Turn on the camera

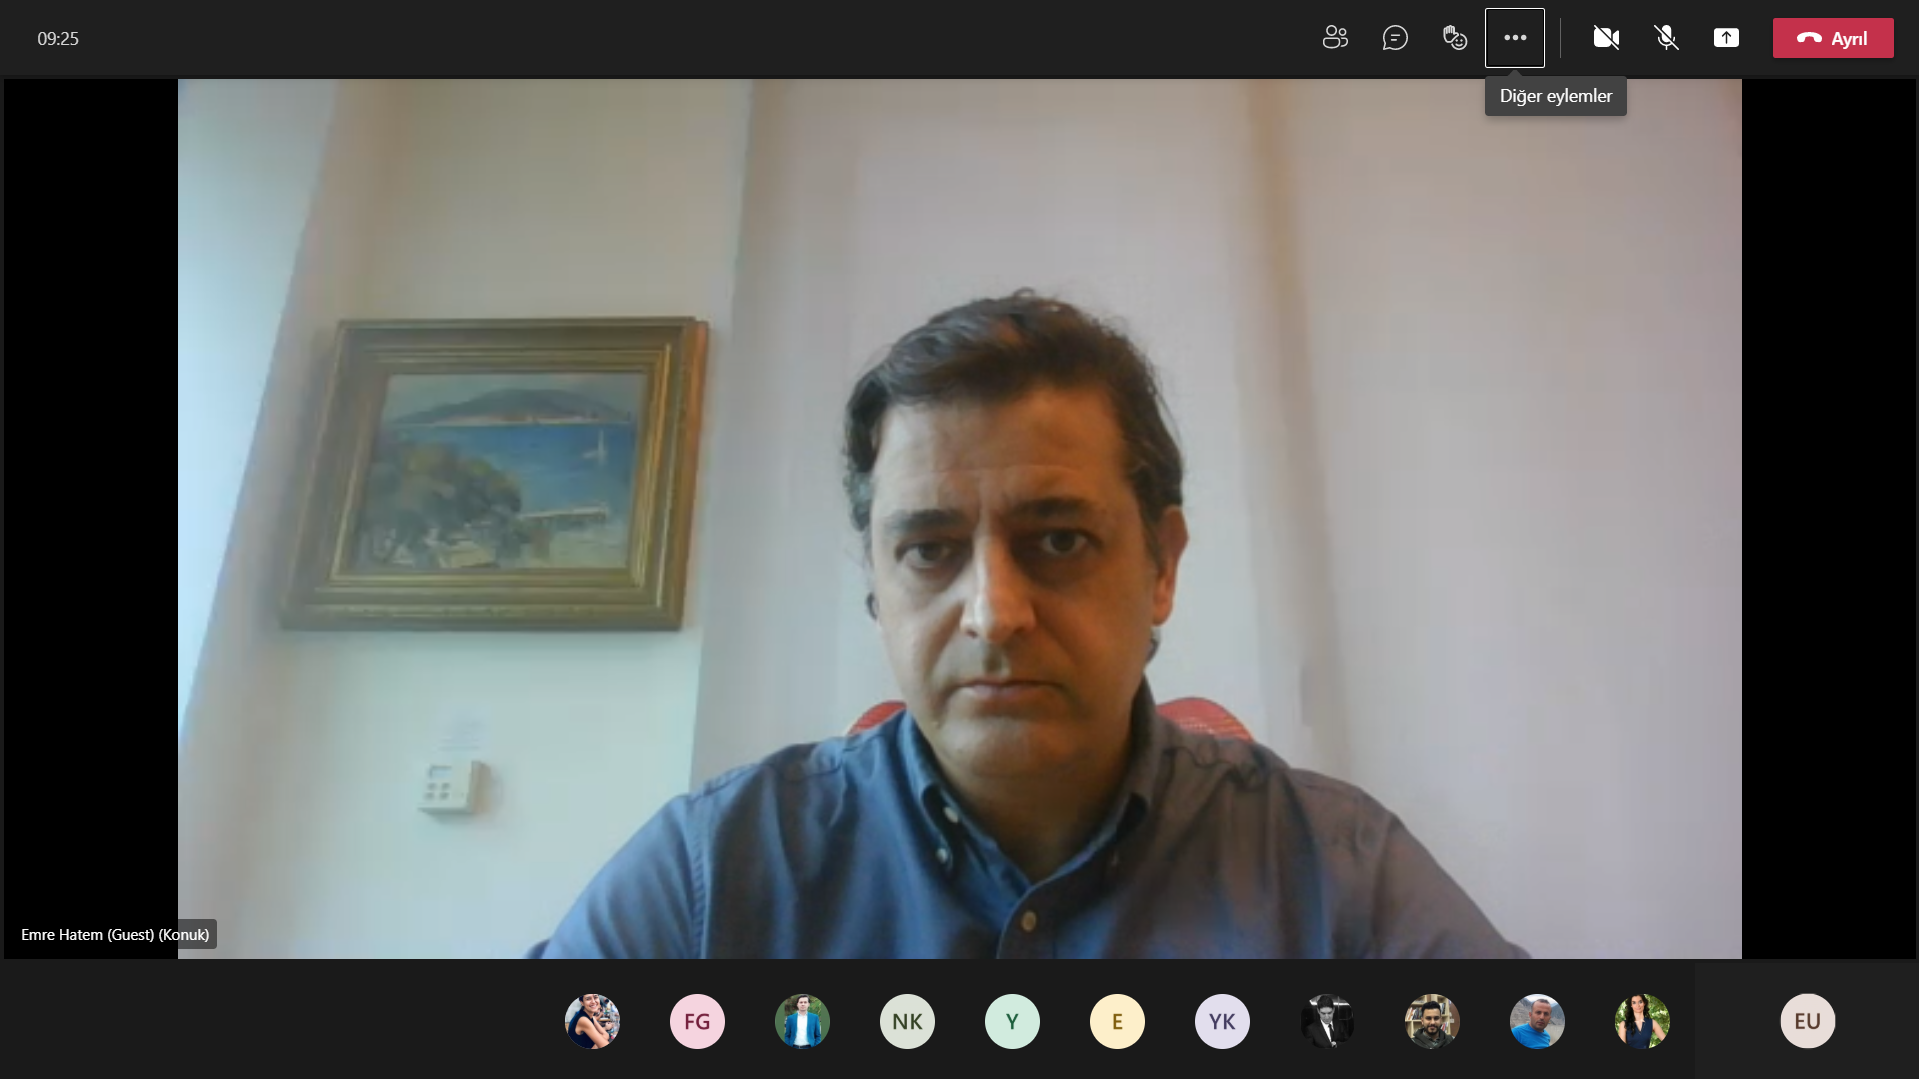1606,38
